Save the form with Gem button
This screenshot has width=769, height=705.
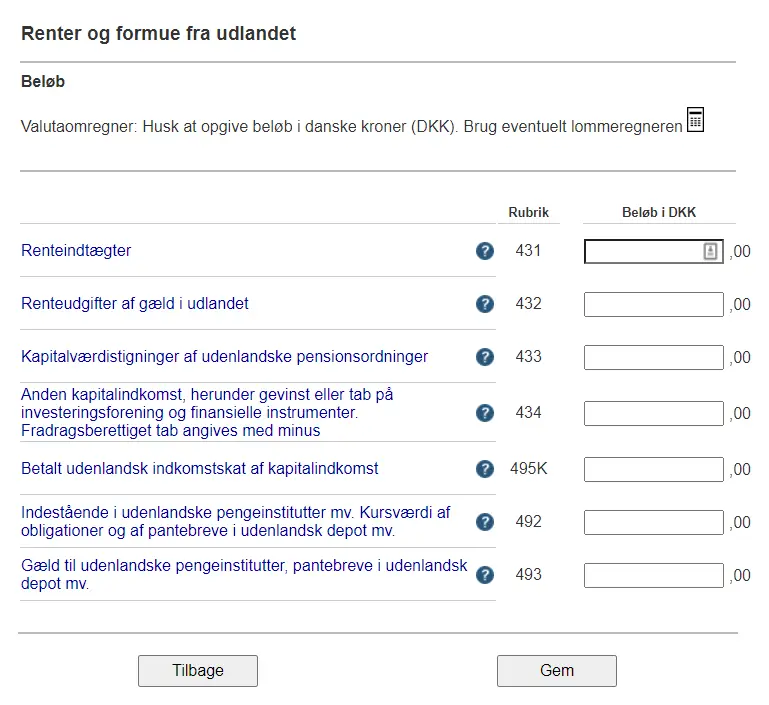pyautogui.click(x=557, y=671)
